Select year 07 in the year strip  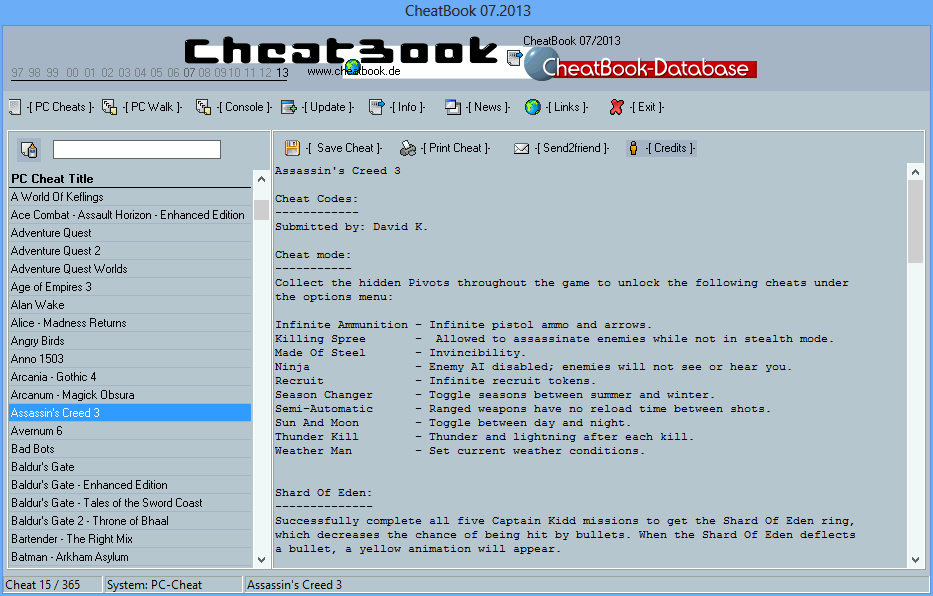189,73
